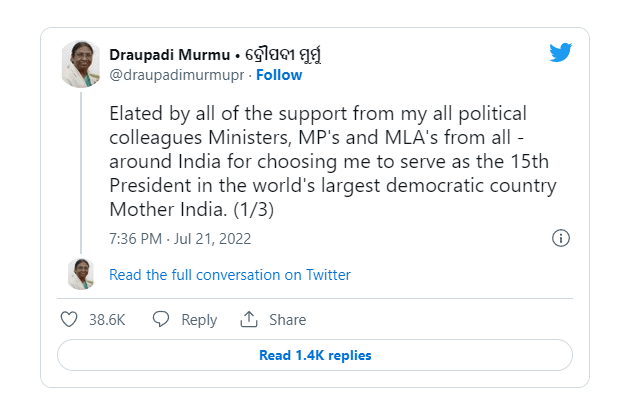Click the share arrow icon
Screen dimensions: 641x410
249,320
